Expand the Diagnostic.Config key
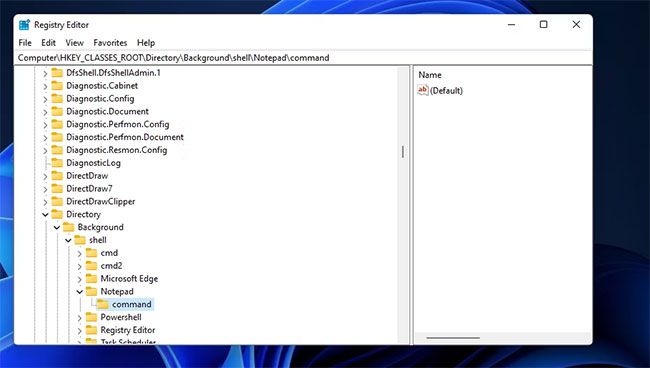This screenshot has width=650, height=368. (x=45, y=99)
